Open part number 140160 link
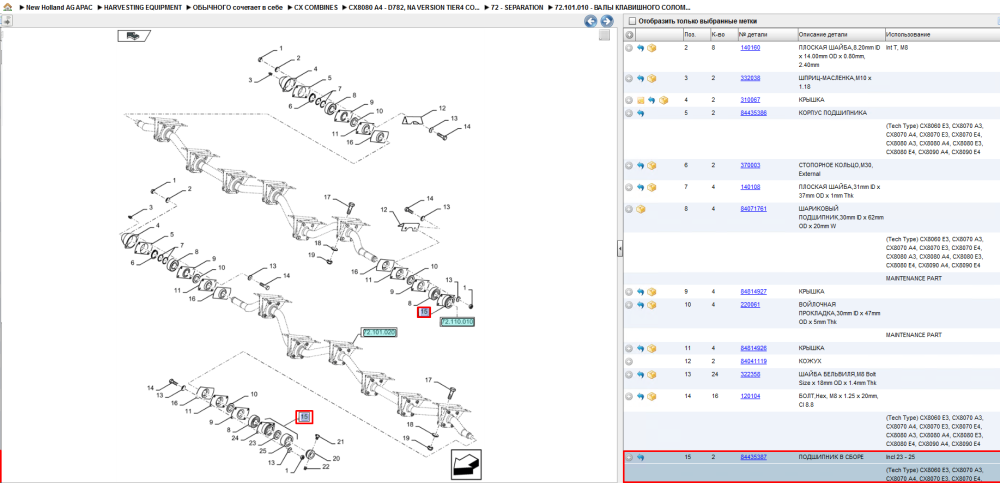 pyautogui.click(x=750, y=48)
